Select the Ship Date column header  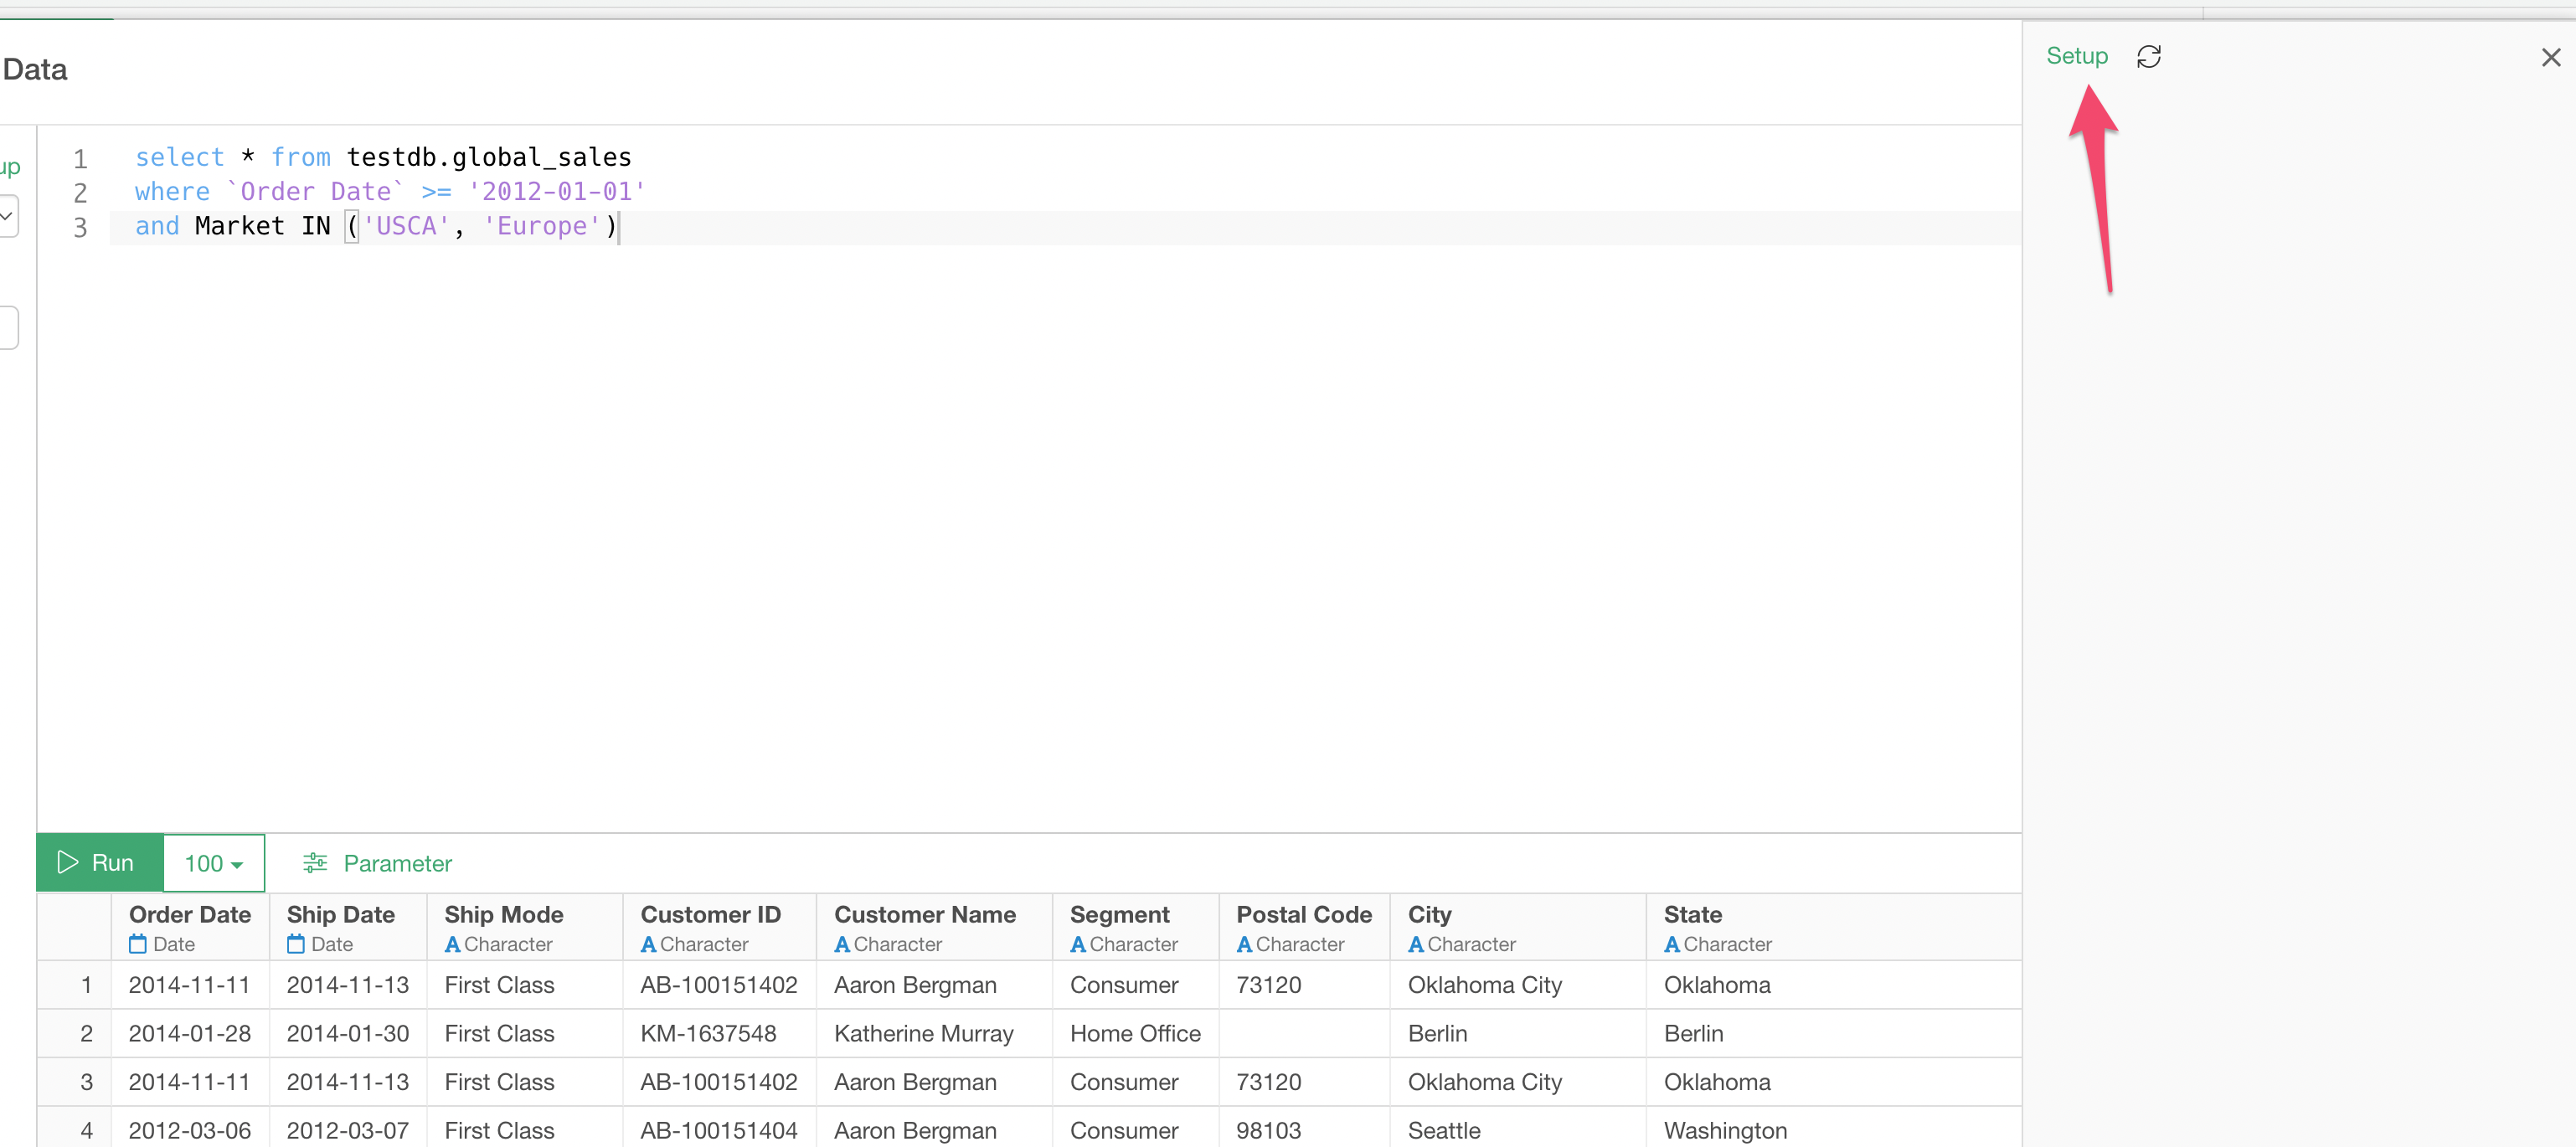click(x=348, y=927)
